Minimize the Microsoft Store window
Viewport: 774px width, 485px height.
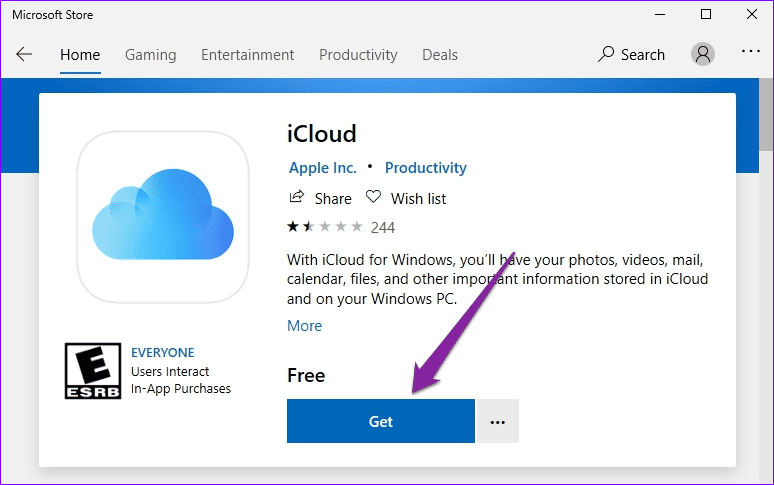click(660, 14)
